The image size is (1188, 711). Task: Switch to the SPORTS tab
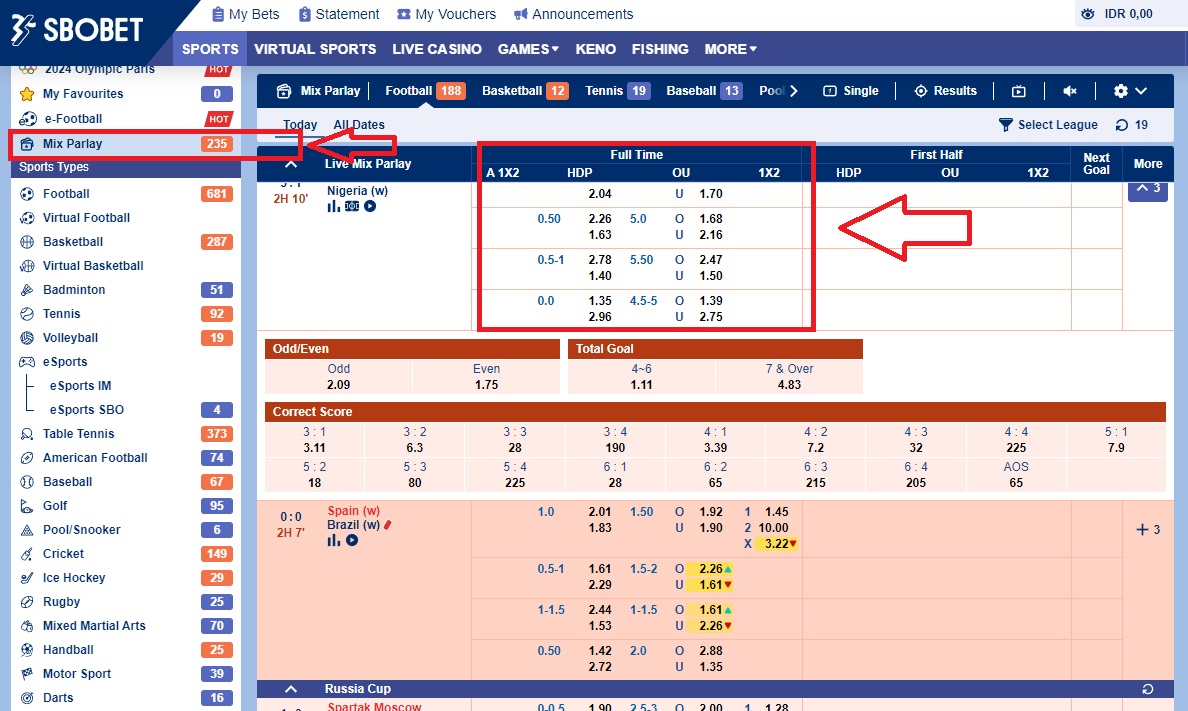click(210, 49)
